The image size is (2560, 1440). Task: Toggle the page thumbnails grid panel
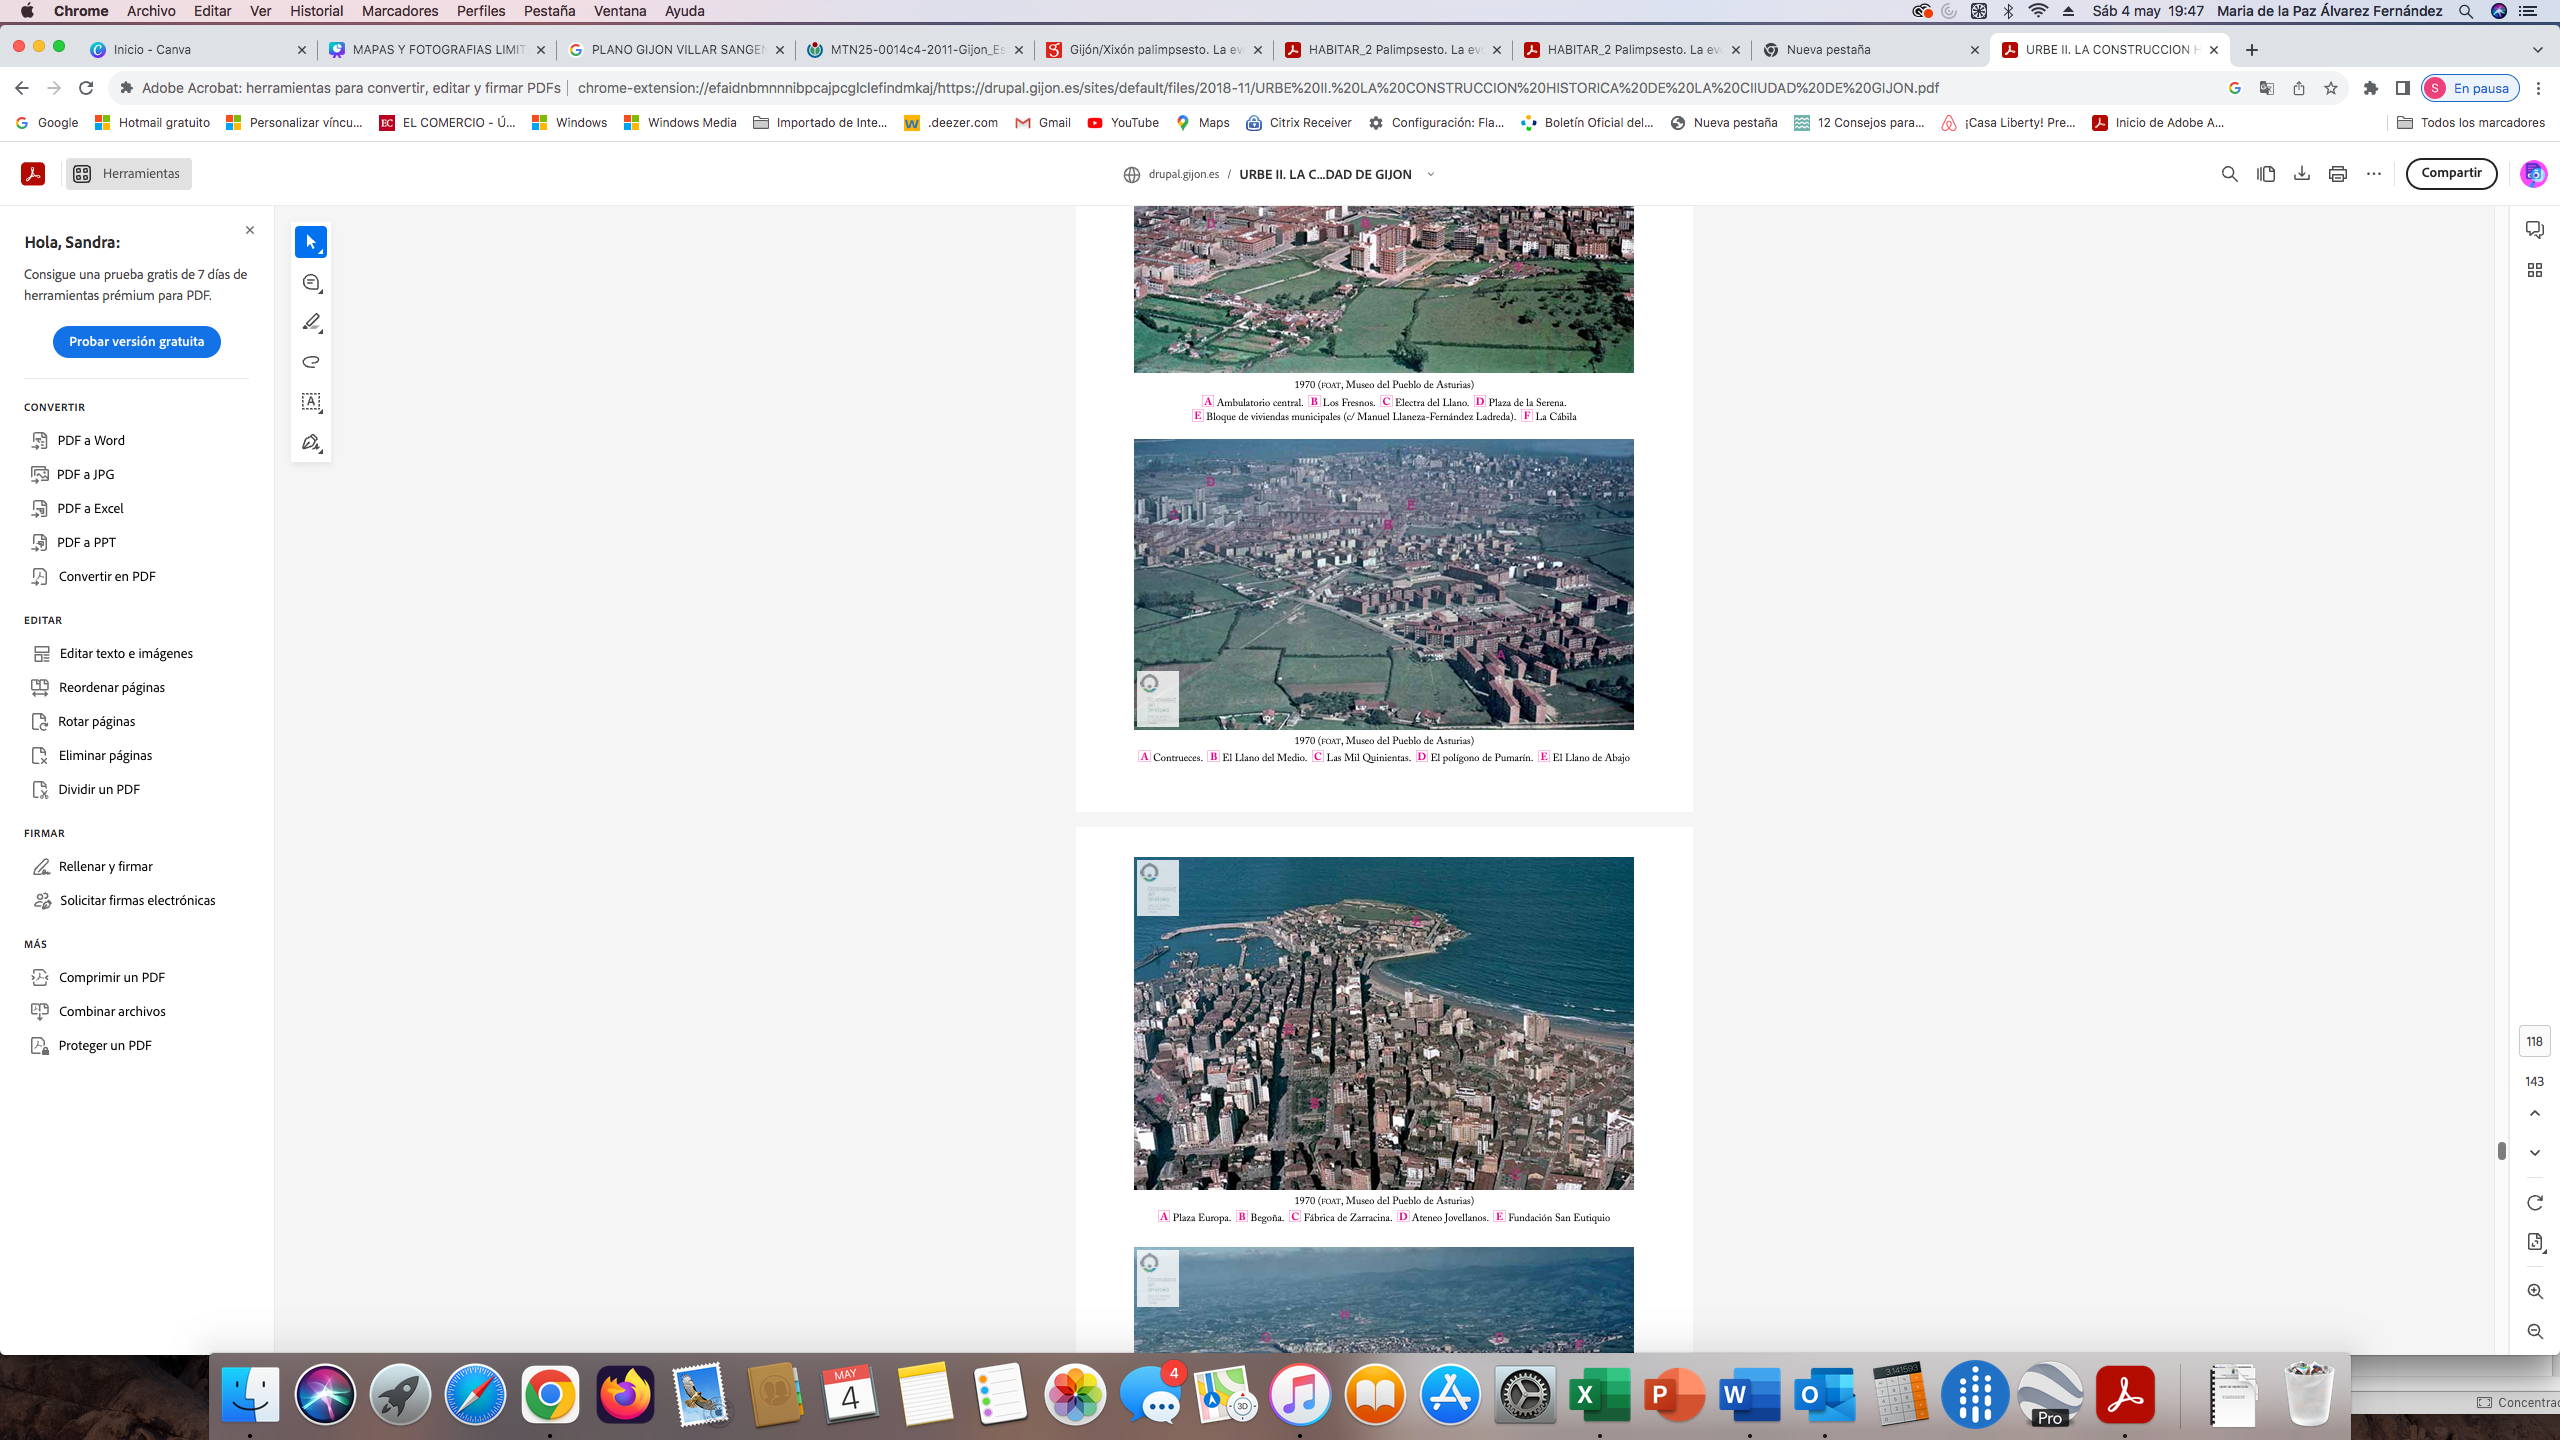[2534, 271]
